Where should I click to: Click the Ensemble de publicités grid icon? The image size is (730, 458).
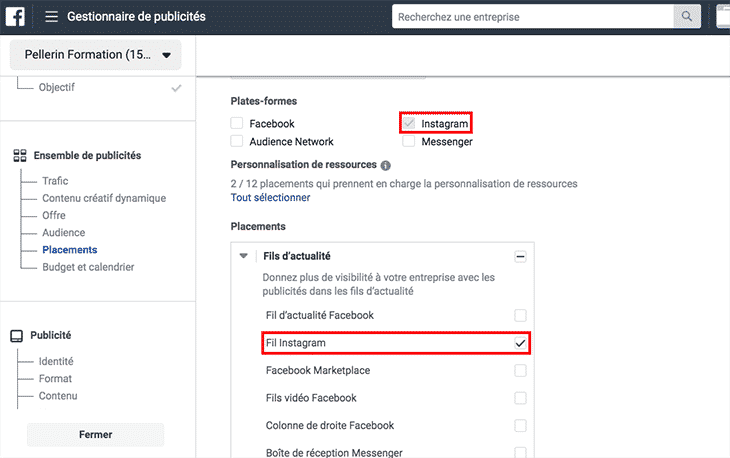click(19, 156)
